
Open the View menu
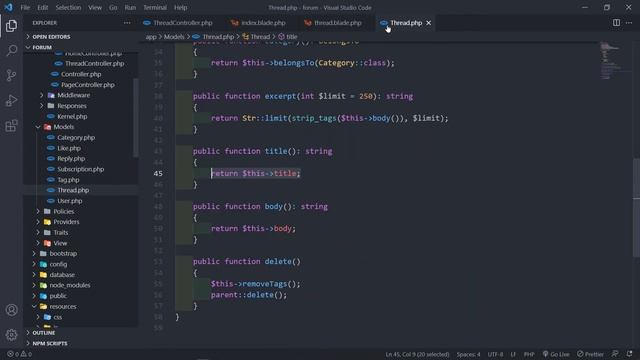[x=95, y=7]
